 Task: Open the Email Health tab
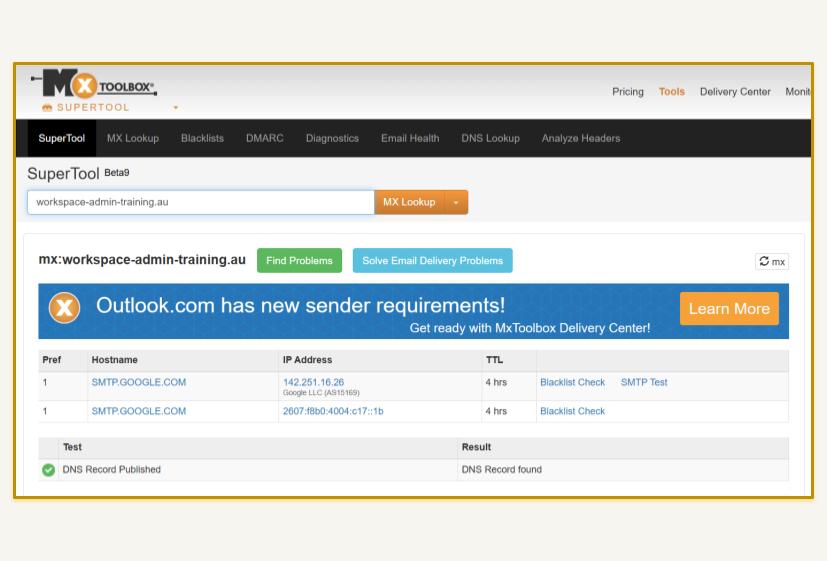click(x=410, y=138)
